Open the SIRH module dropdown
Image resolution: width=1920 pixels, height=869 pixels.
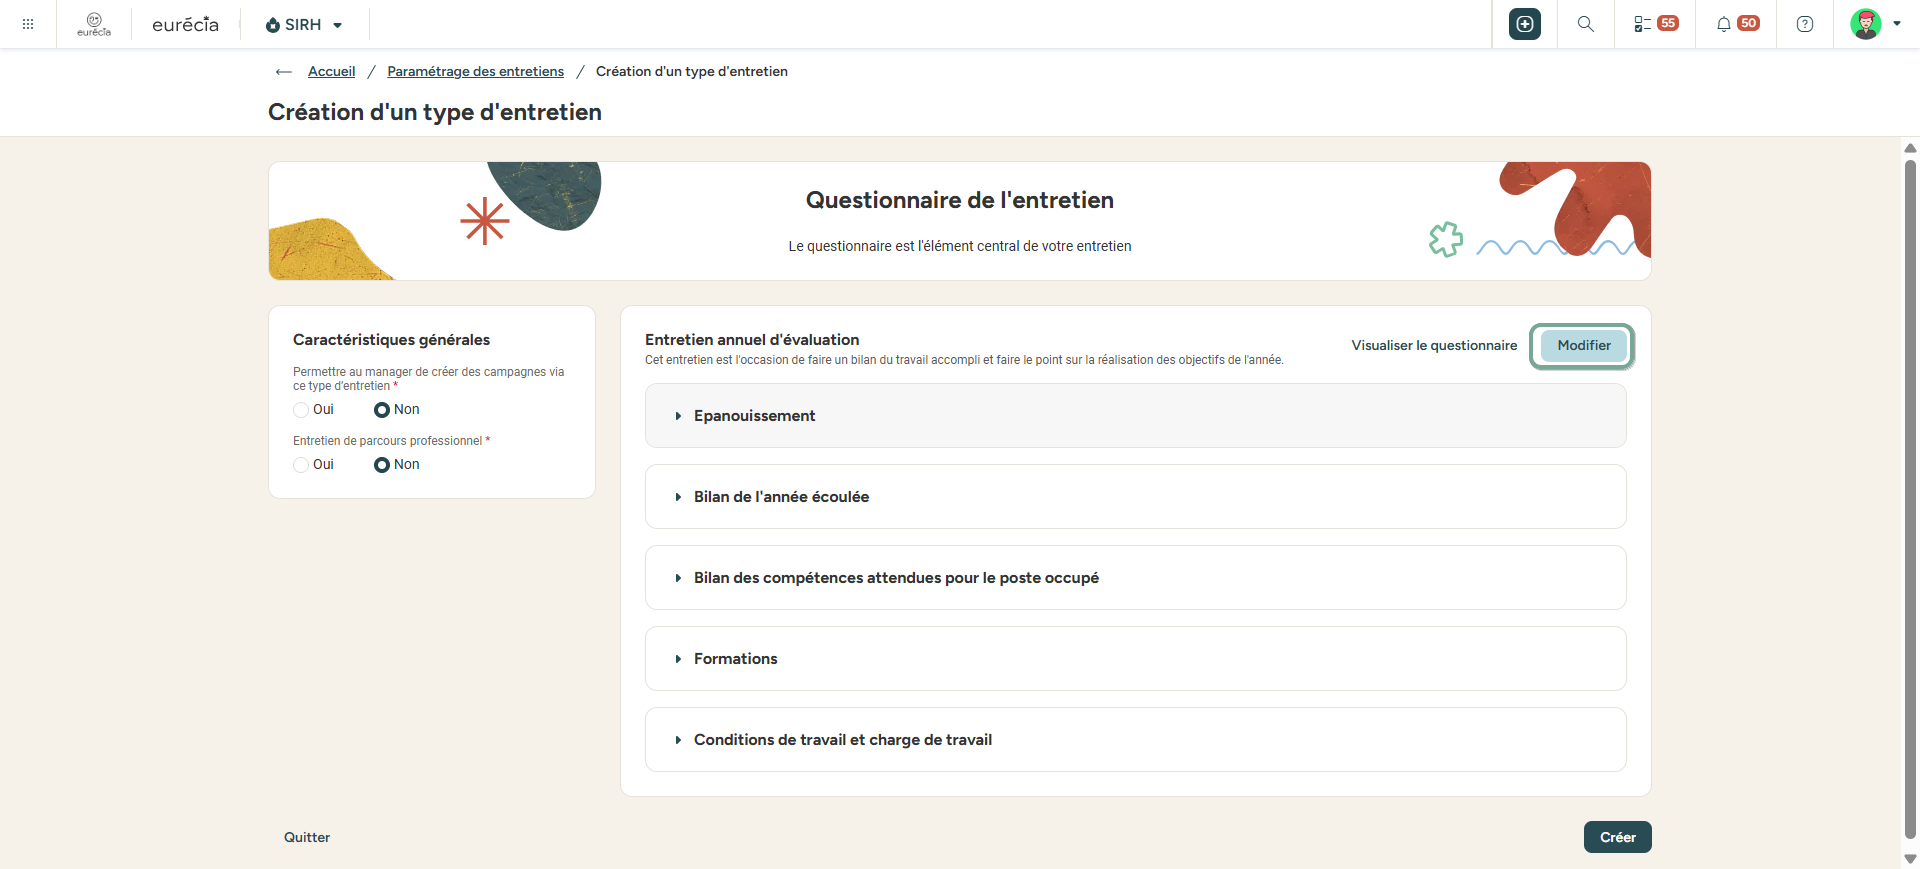click(x=304, y=24)
